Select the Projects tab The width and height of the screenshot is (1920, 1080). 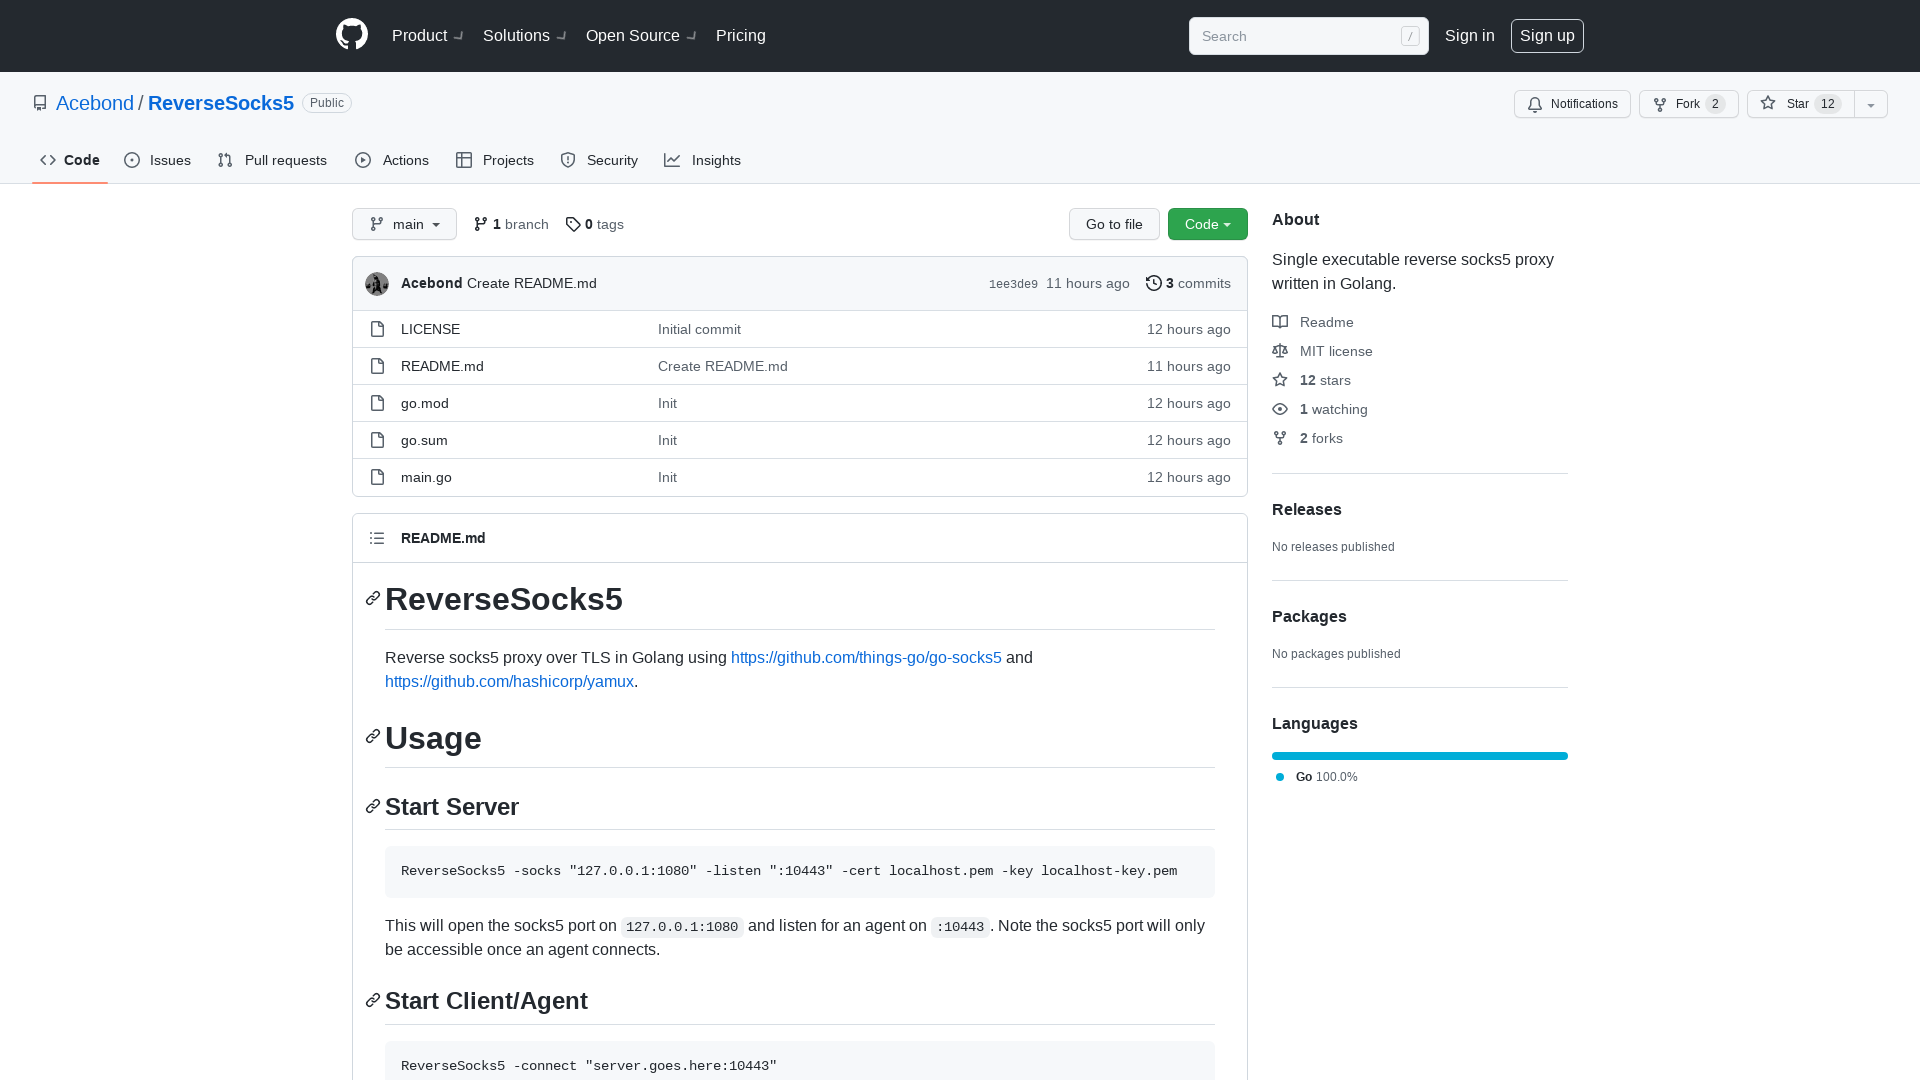pyautogui.click(x=495, y=160)
